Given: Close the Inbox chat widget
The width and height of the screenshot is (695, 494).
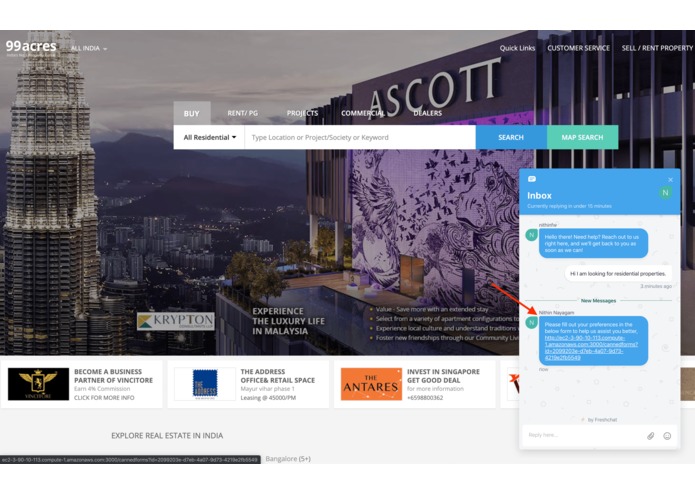Looking at the screenshot, I should tap(671, 179).
